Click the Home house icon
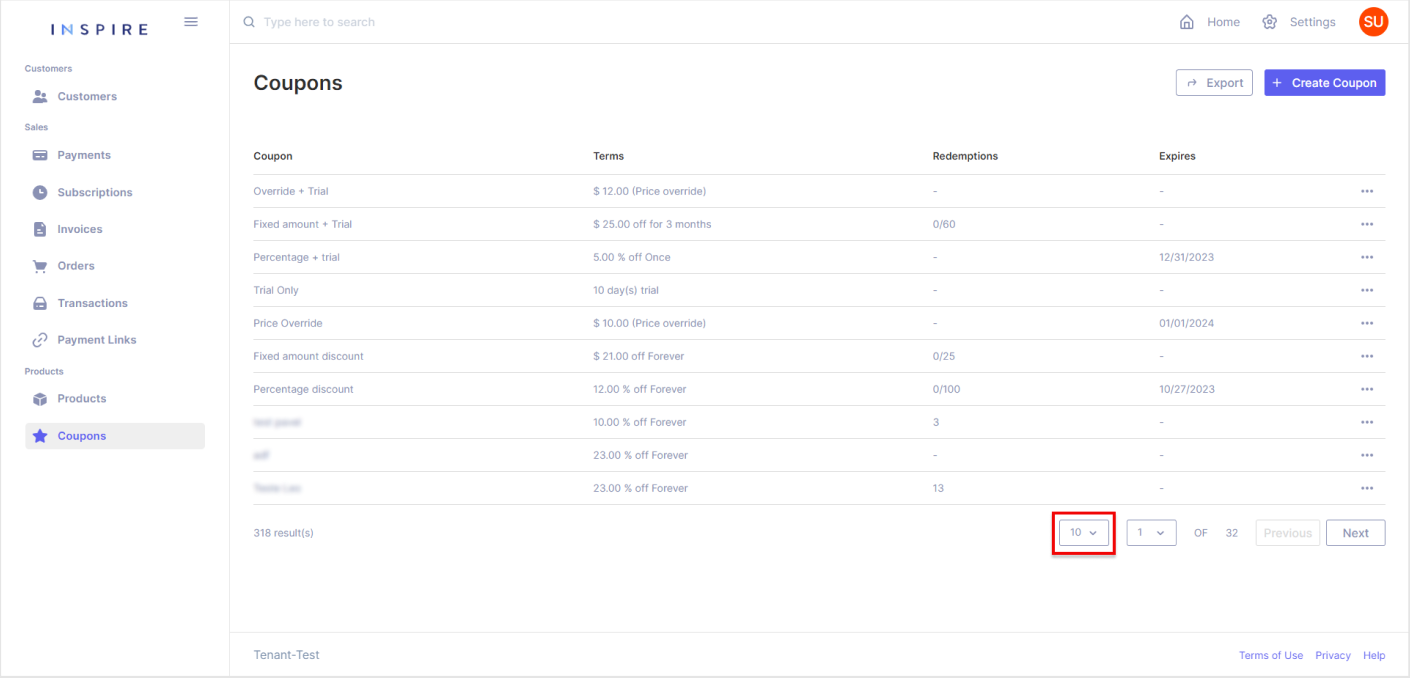Viewport: 1410px width, 678px height. pos(1187,22)
